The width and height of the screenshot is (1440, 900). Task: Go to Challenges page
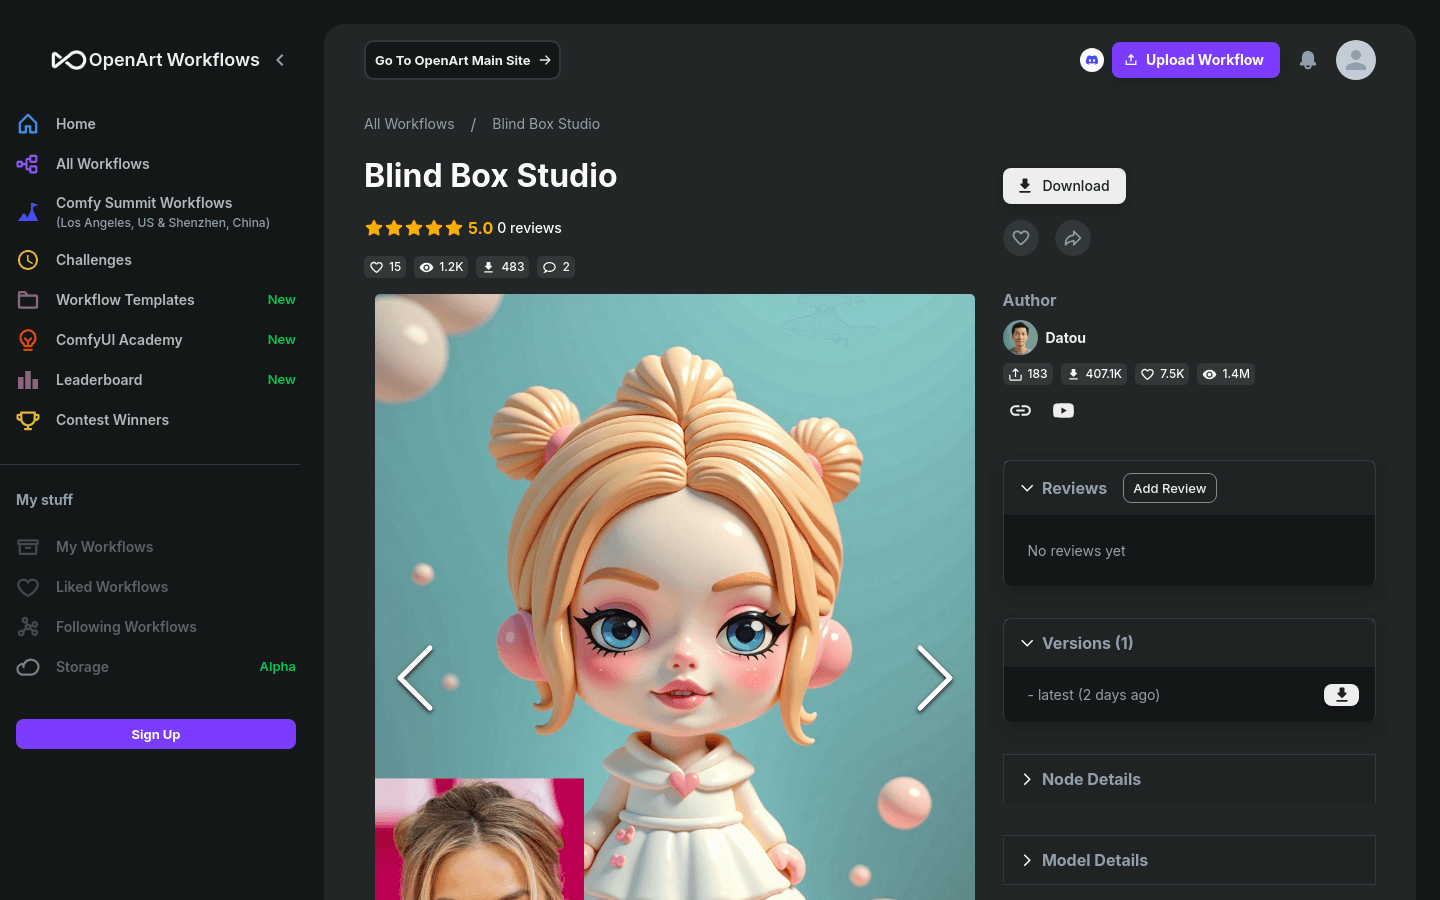[x=94, y=260]
